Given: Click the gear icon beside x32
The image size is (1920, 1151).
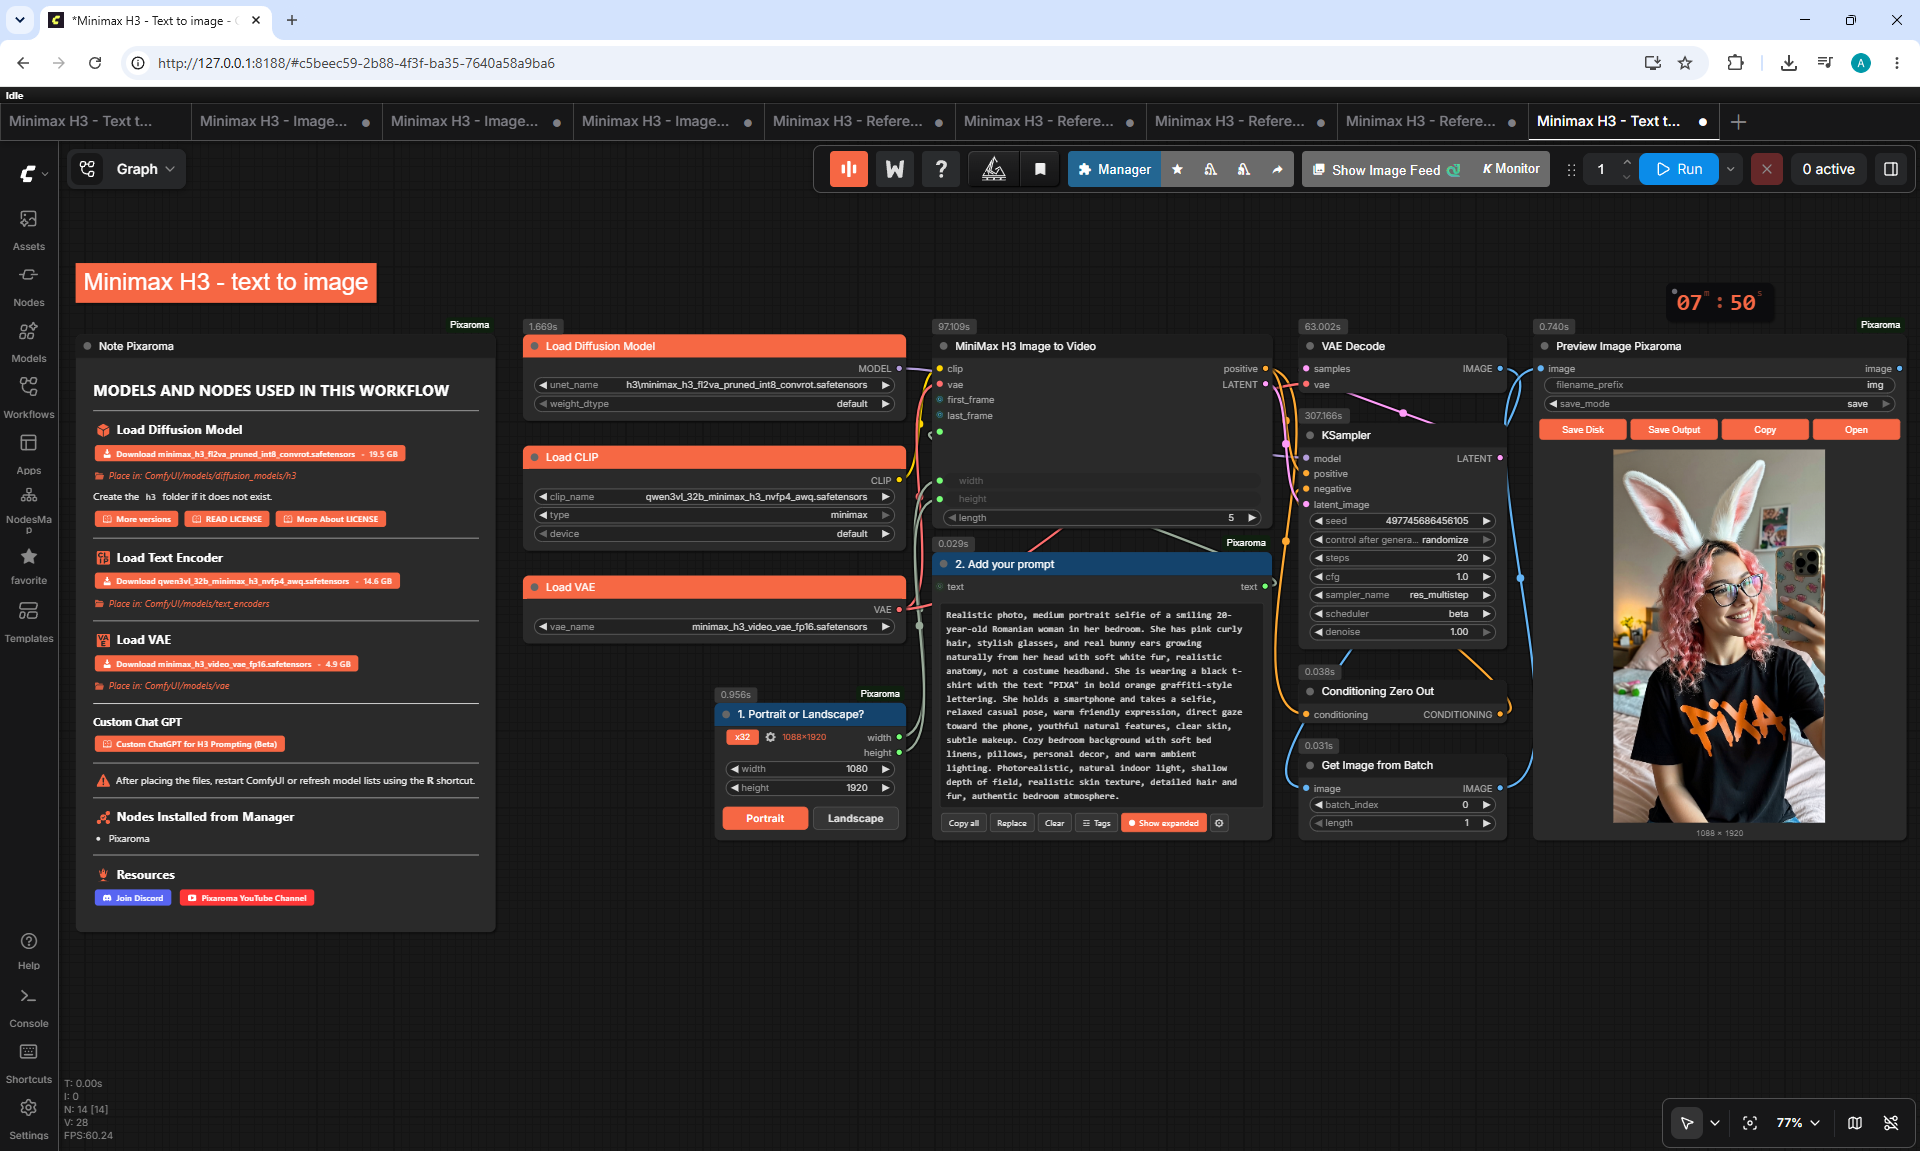Looking at the screenshot, I should (x=770, y=737).
